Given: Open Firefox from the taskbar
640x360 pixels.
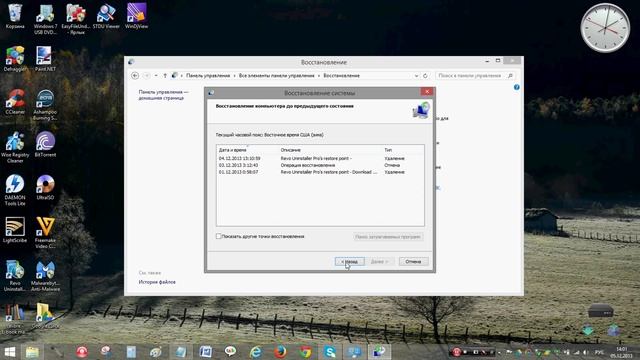Looking at the screenshot, I should pyautogui.click(x=280, y=352).
